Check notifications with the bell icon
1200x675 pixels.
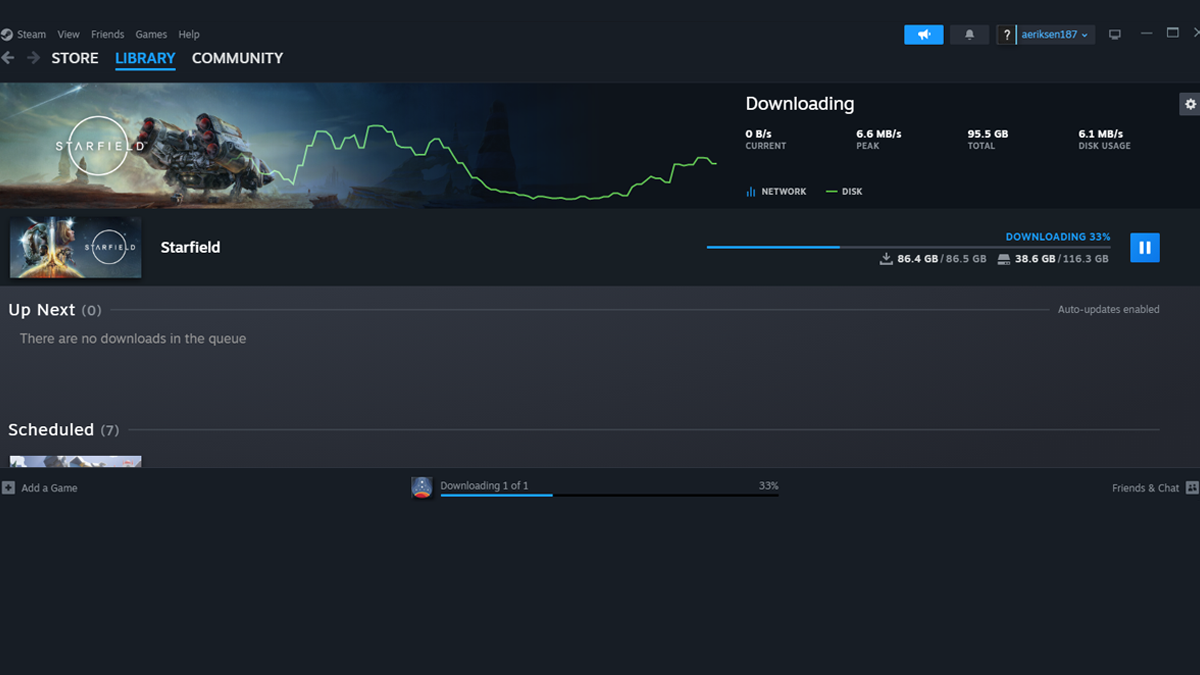pos(968,34)
